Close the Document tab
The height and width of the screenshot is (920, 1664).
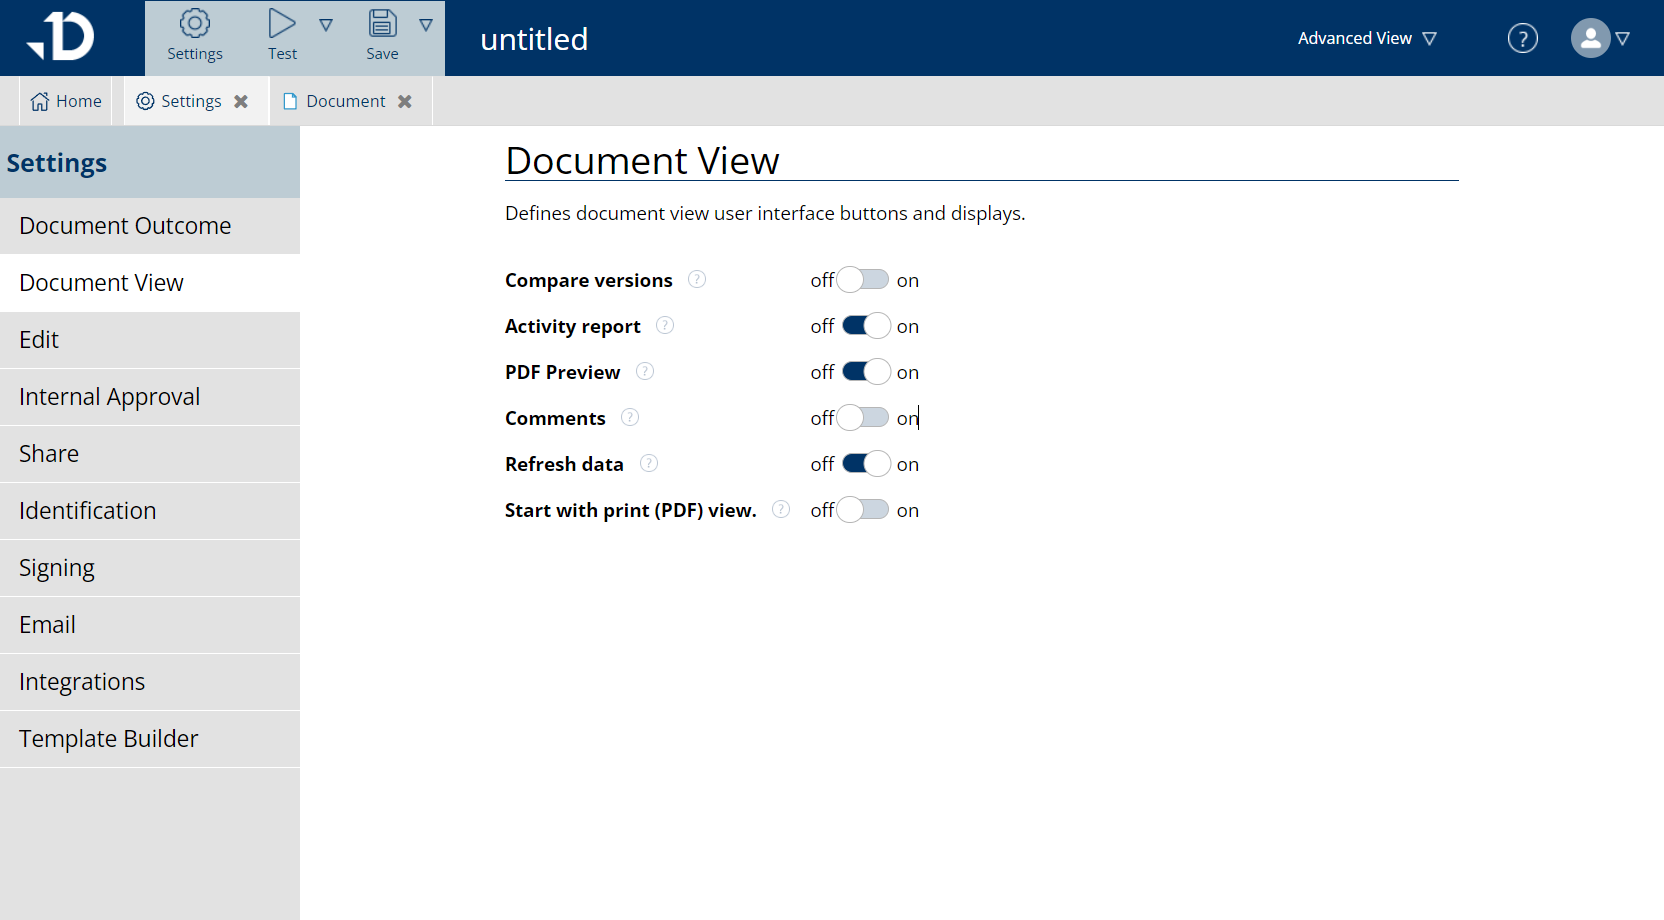click(406, 100)
